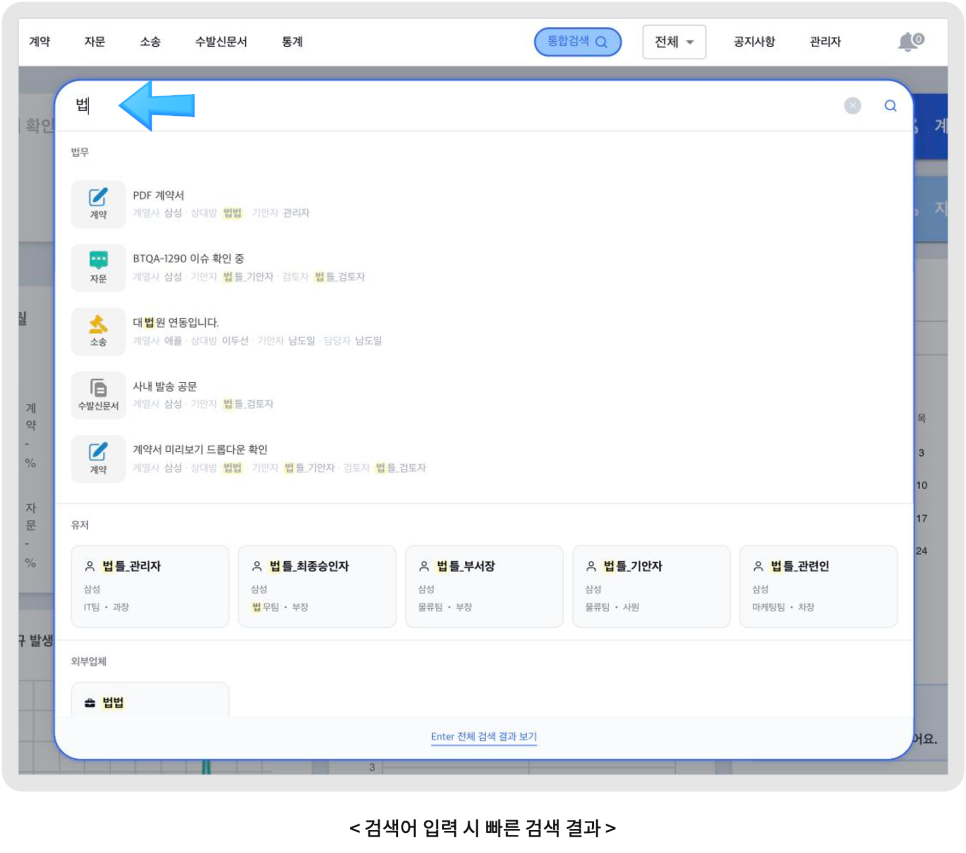Click the briefcase icon on 법법 card
Screen dimensions: 966x853
[90, 703]
